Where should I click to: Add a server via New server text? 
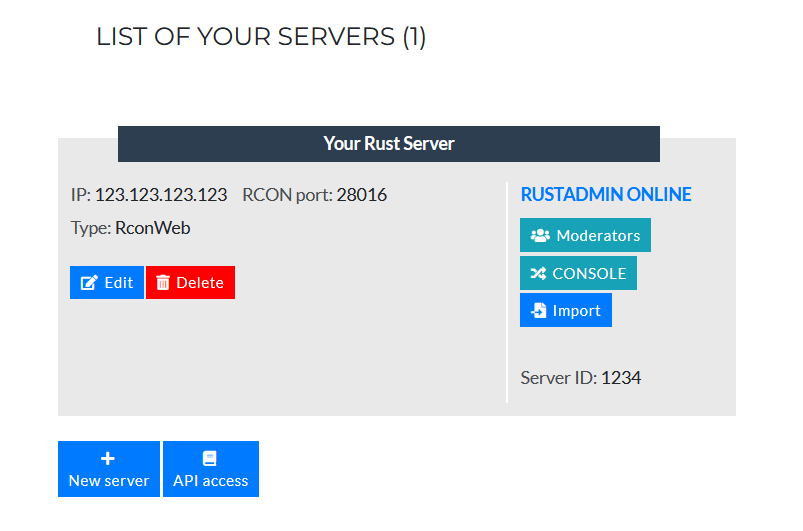click(108, 481)
